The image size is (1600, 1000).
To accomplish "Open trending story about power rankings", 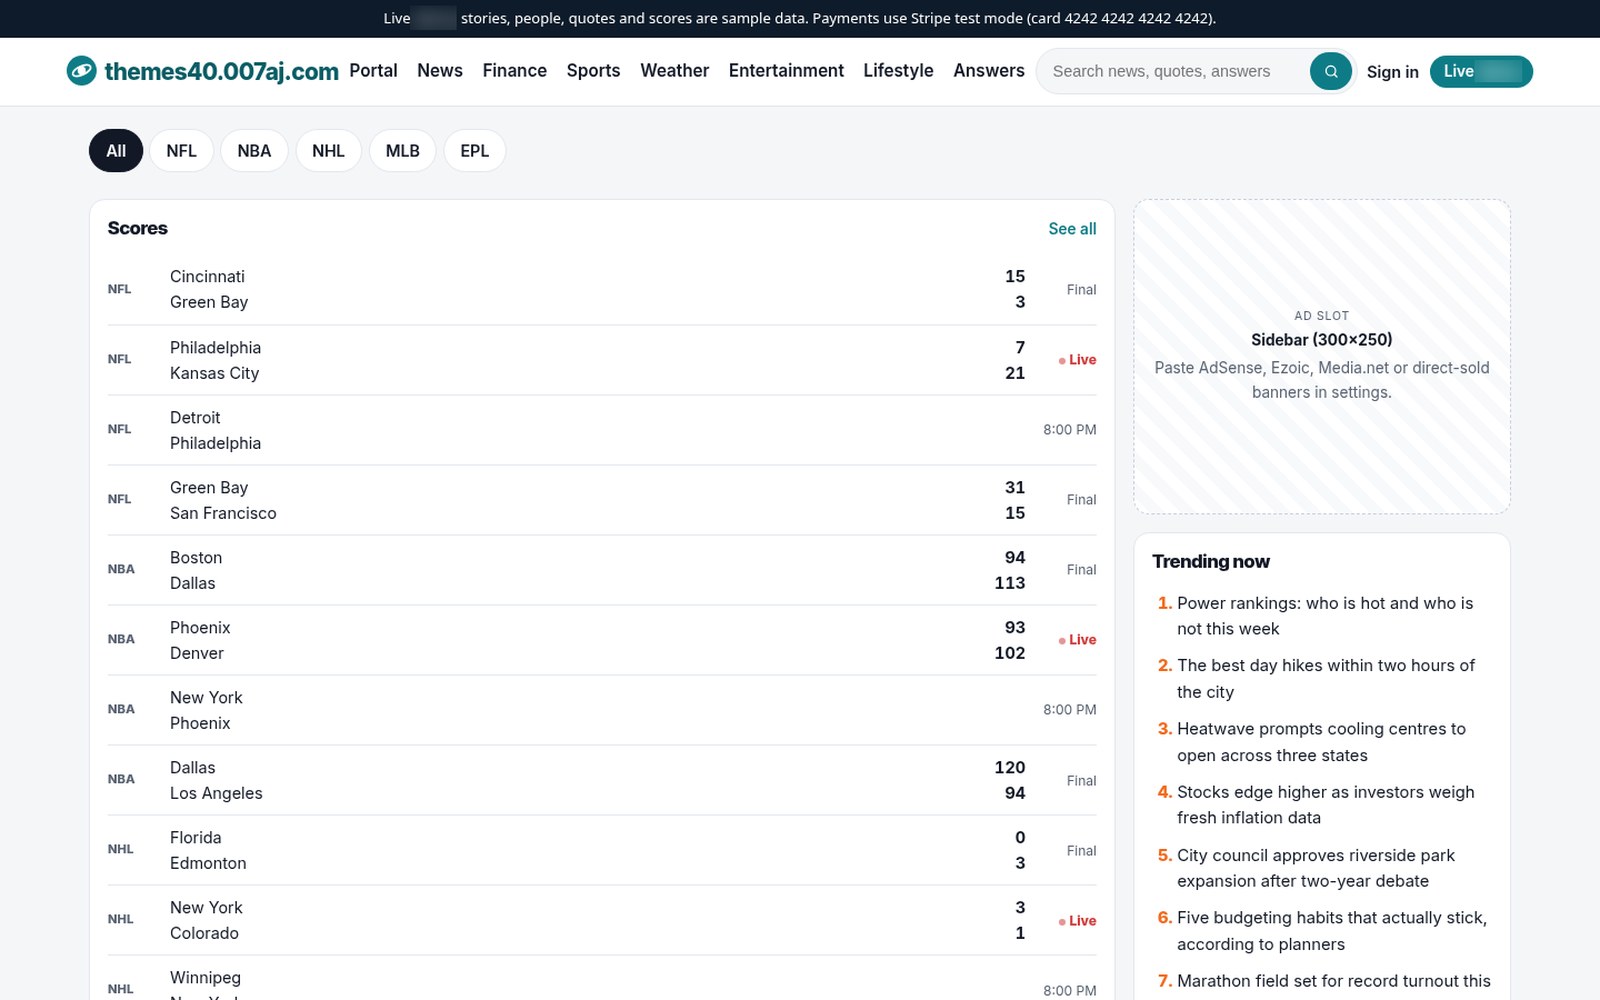I will click(x=1324, y=616).
